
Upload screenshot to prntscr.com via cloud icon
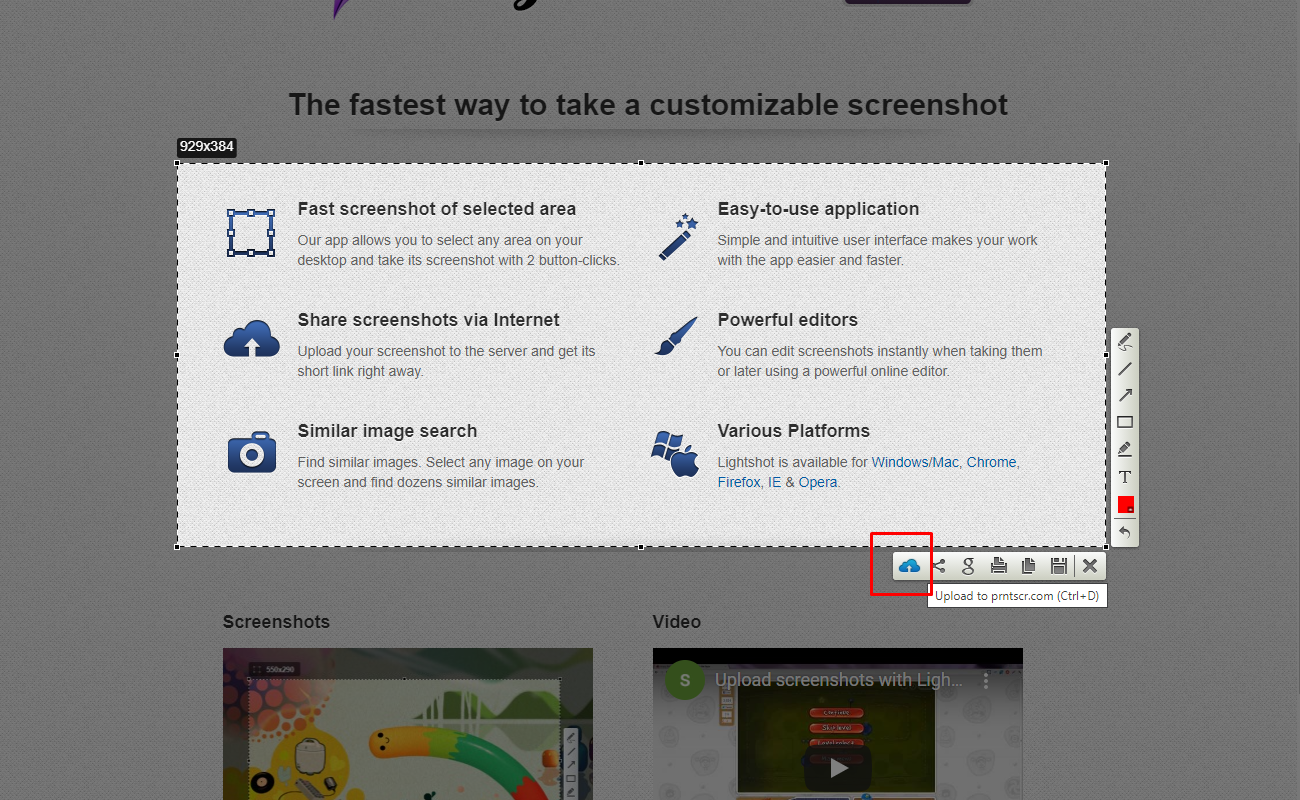[x=909, y=566]
